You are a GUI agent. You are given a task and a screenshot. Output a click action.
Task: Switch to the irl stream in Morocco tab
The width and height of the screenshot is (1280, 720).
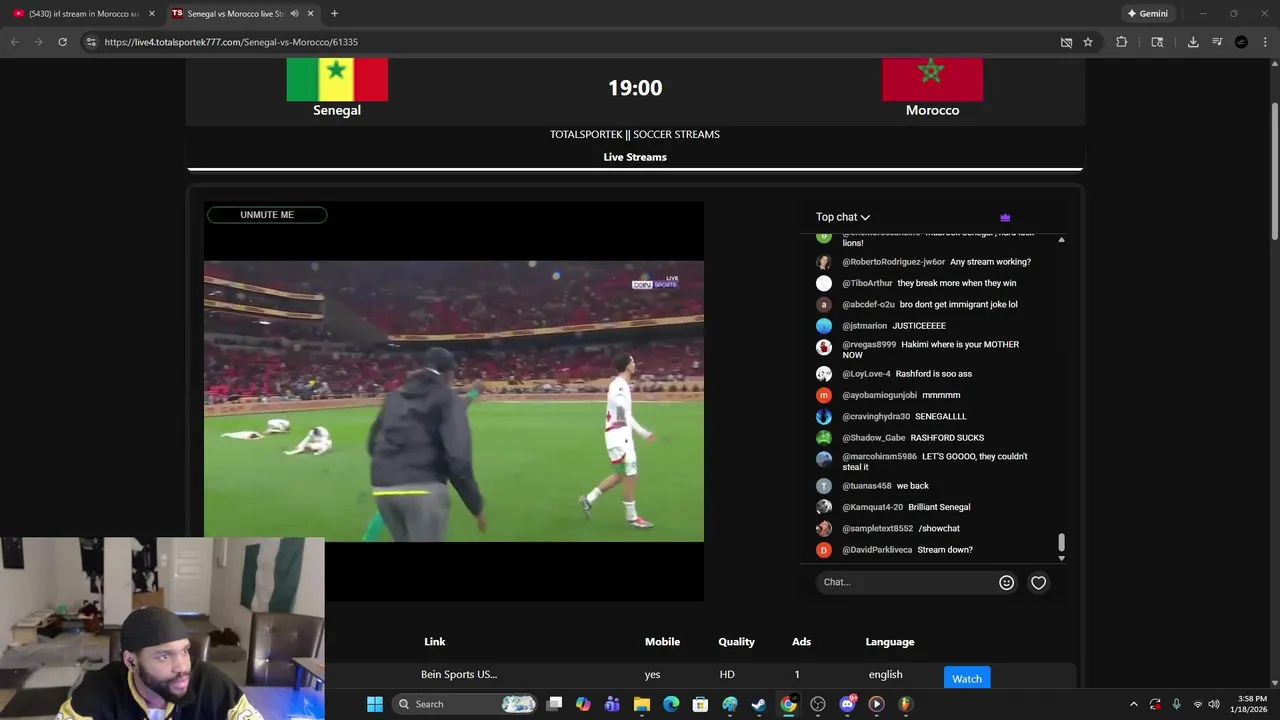coord(84,14)
